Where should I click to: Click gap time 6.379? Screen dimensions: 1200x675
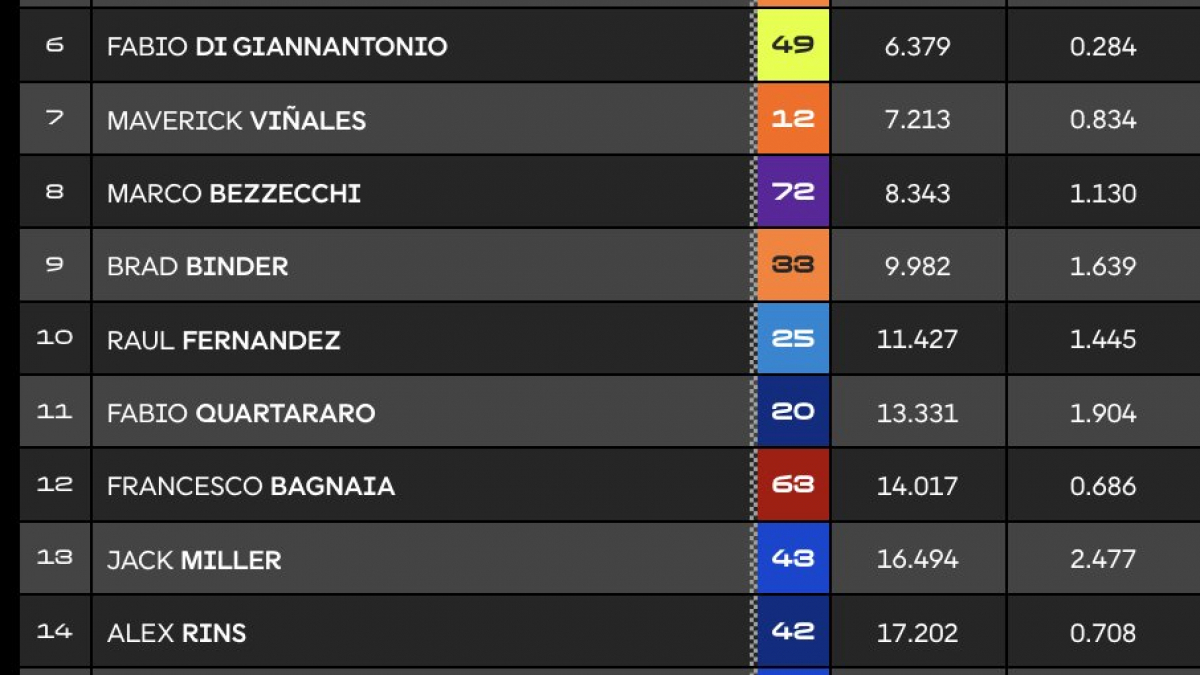pos(917,46)
